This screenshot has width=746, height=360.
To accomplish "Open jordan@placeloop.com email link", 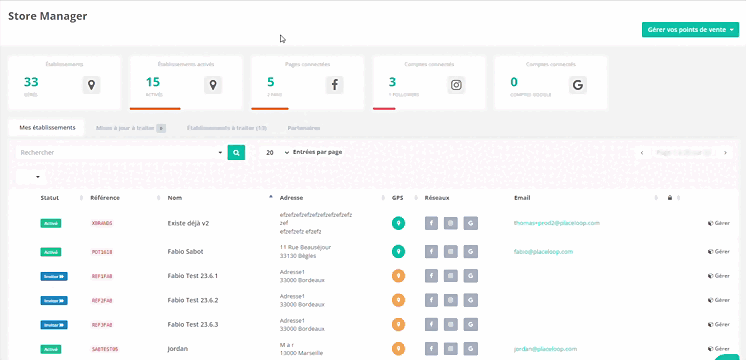I will pyautogui.click(x=545, y=349).
